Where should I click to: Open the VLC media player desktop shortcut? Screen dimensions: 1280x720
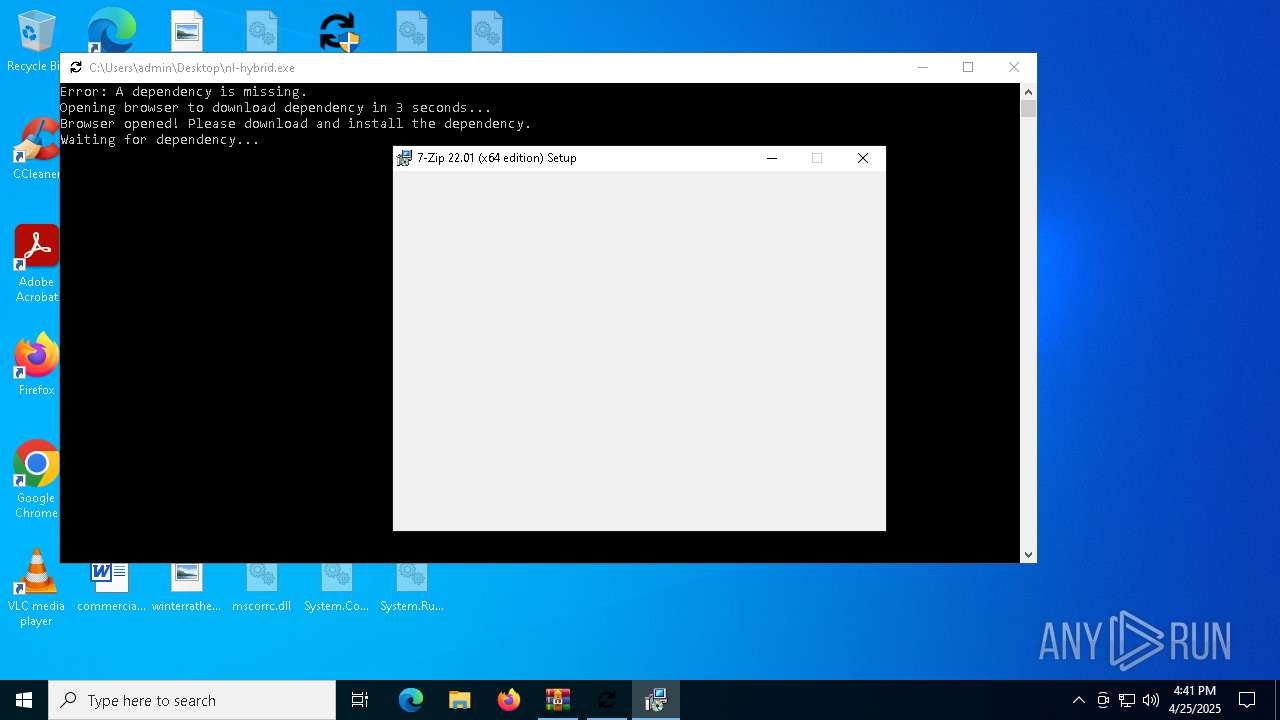(36, 588)
